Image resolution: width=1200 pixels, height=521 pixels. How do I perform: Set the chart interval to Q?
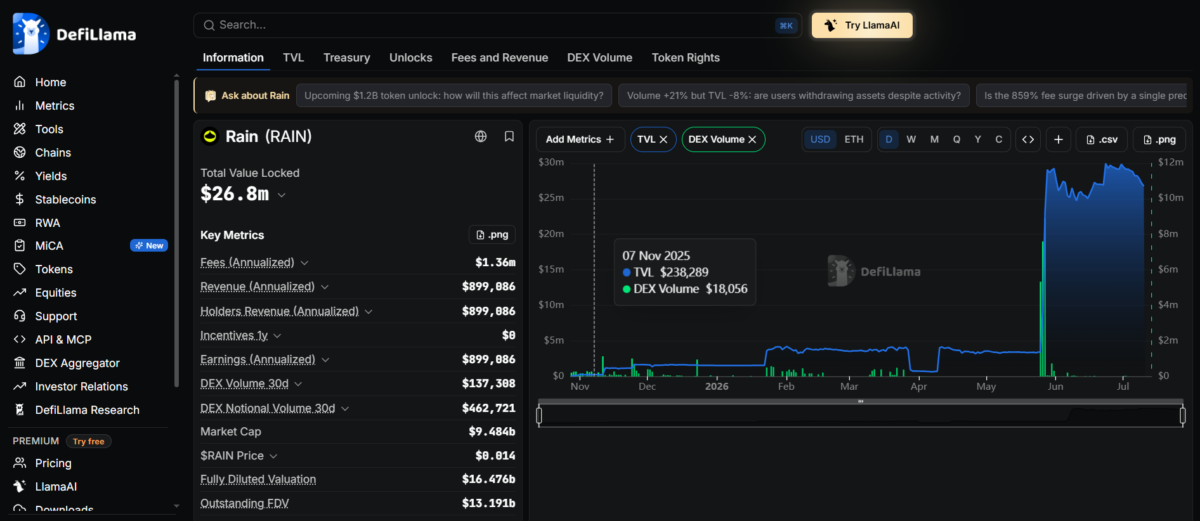956,139
